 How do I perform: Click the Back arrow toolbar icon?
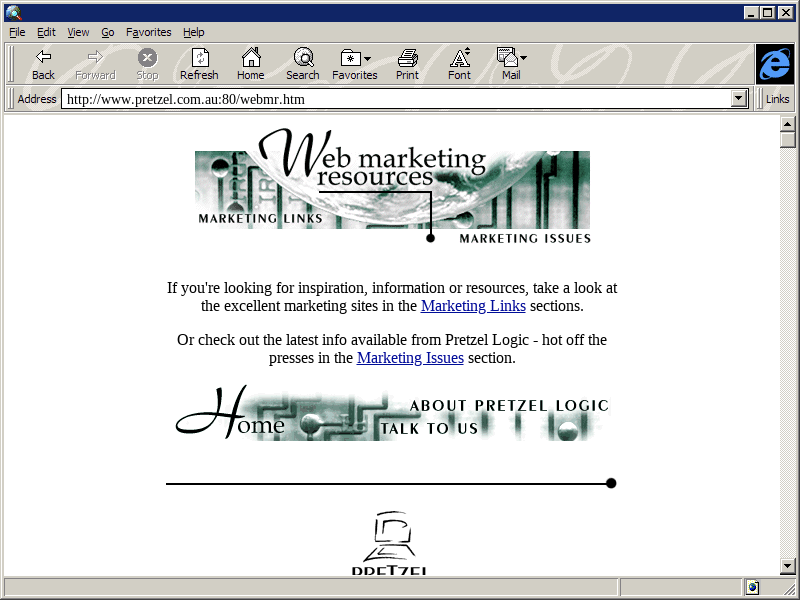[x=43, y=58]
